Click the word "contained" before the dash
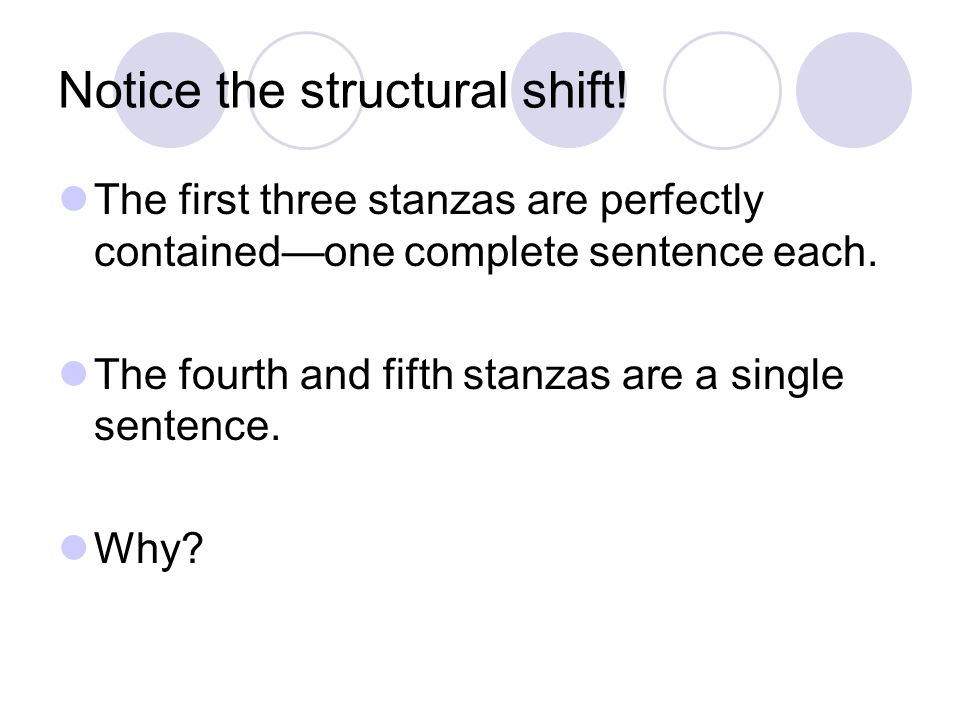 187,251
